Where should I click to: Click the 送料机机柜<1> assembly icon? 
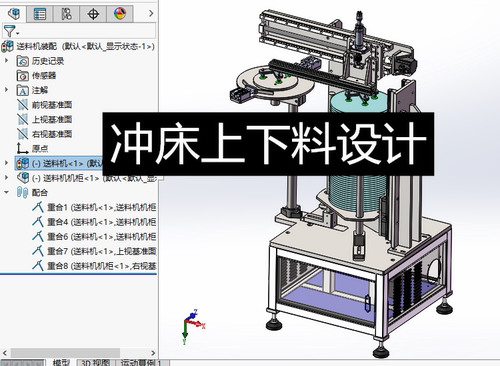(23, 178)
